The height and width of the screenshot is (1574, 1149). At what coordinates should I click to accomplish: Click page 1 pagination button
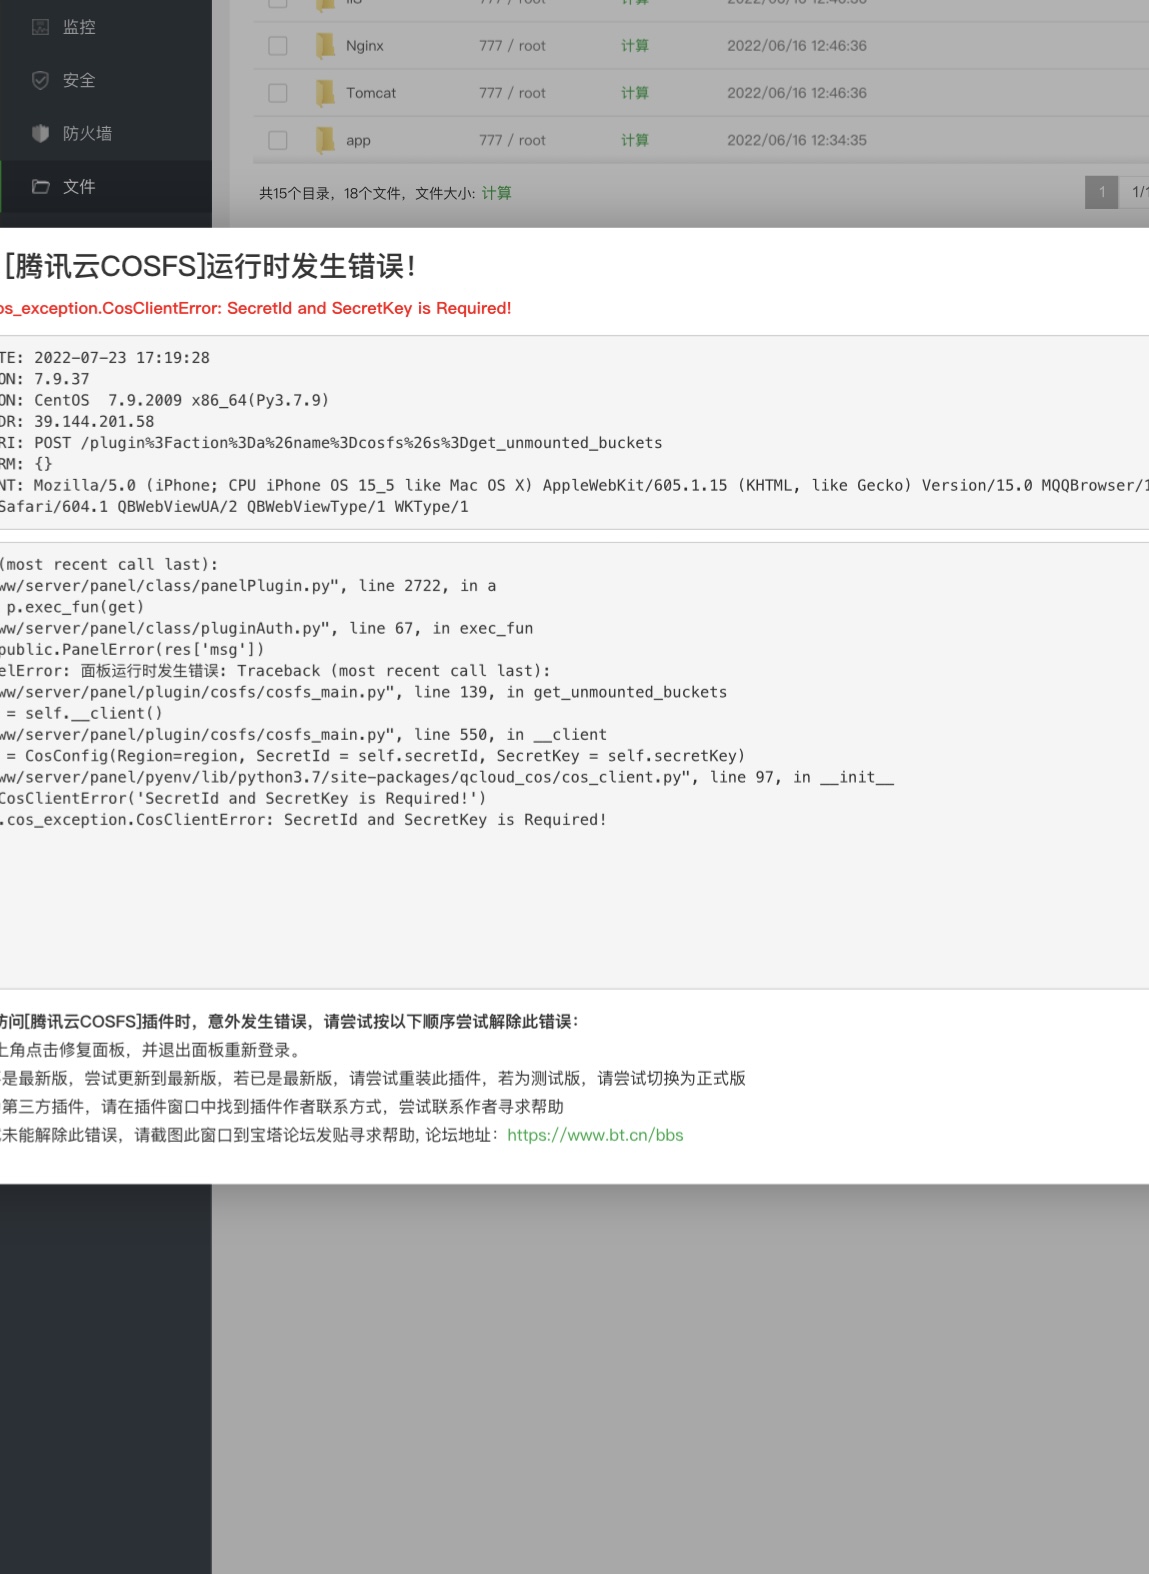coord(1102,192)
